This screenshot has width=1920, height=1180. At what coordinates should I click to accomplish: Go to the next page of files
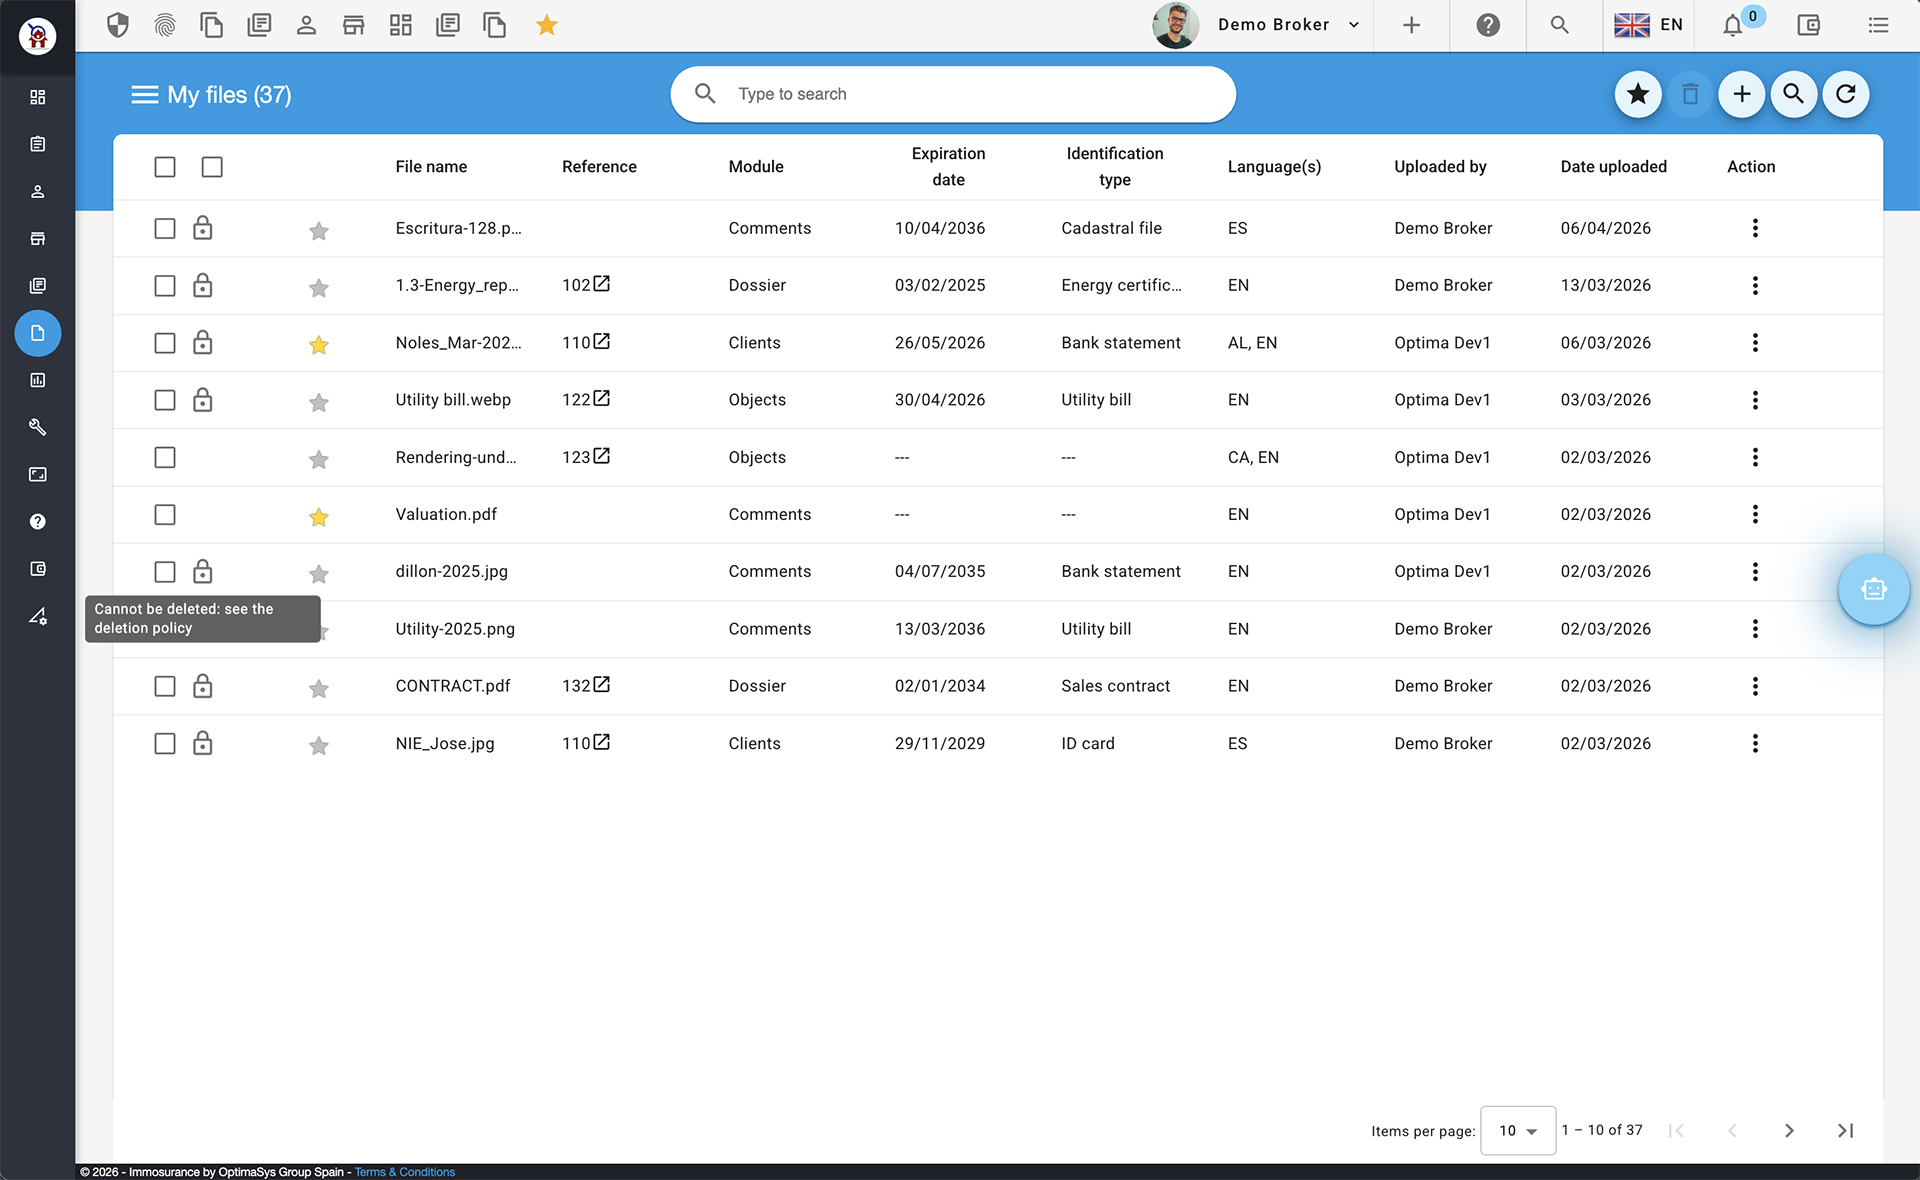click(1789, 1130)
